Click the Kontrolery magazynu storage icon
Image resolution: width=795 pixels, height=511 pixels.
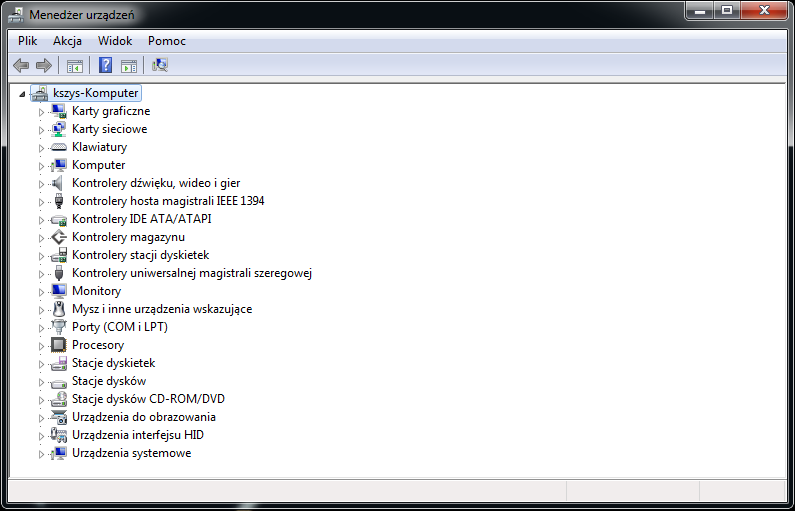tap(59, 237)
